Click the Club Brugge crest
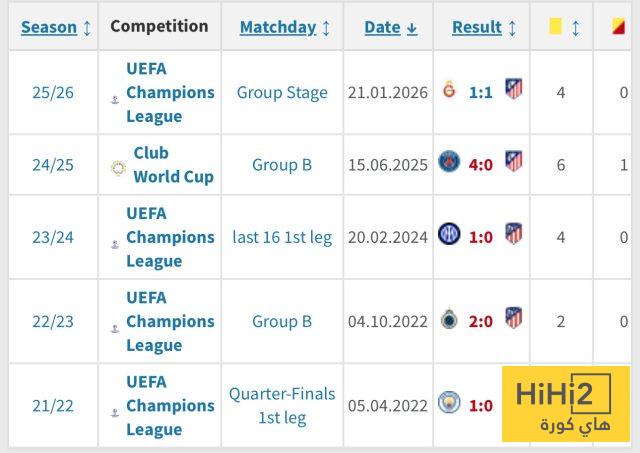 click(449, 320)
